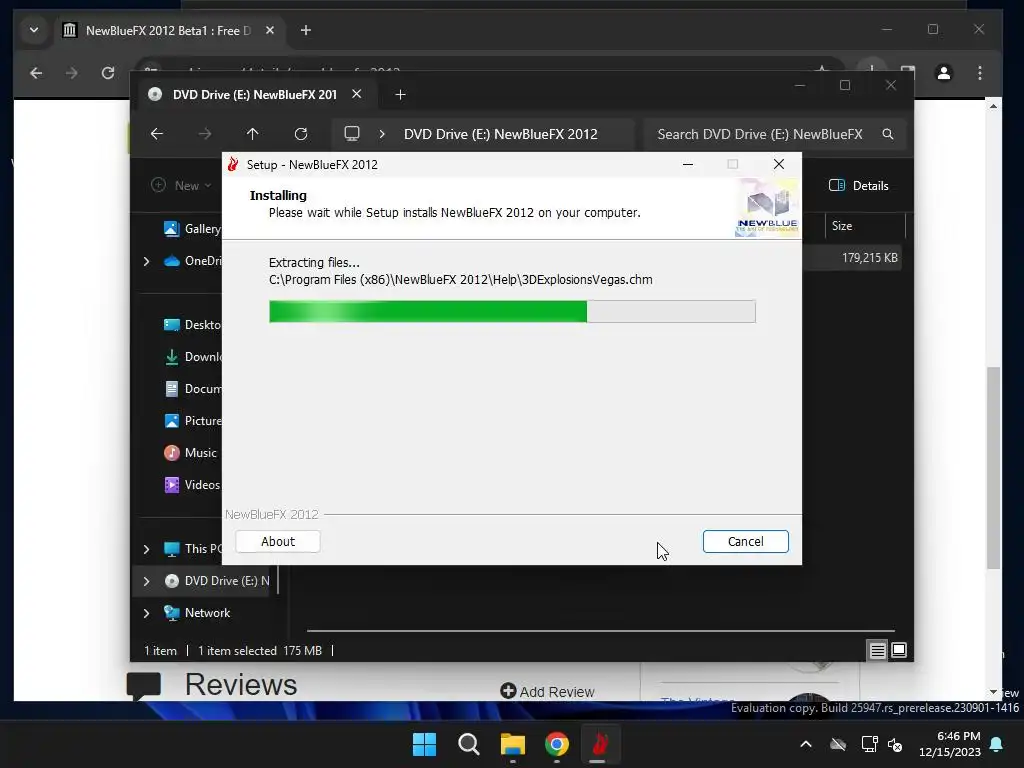The height and width of the screenshot is (768, 1024).
Task: Open Chrome tab search dropdown
Action: (x=34, y=30)
